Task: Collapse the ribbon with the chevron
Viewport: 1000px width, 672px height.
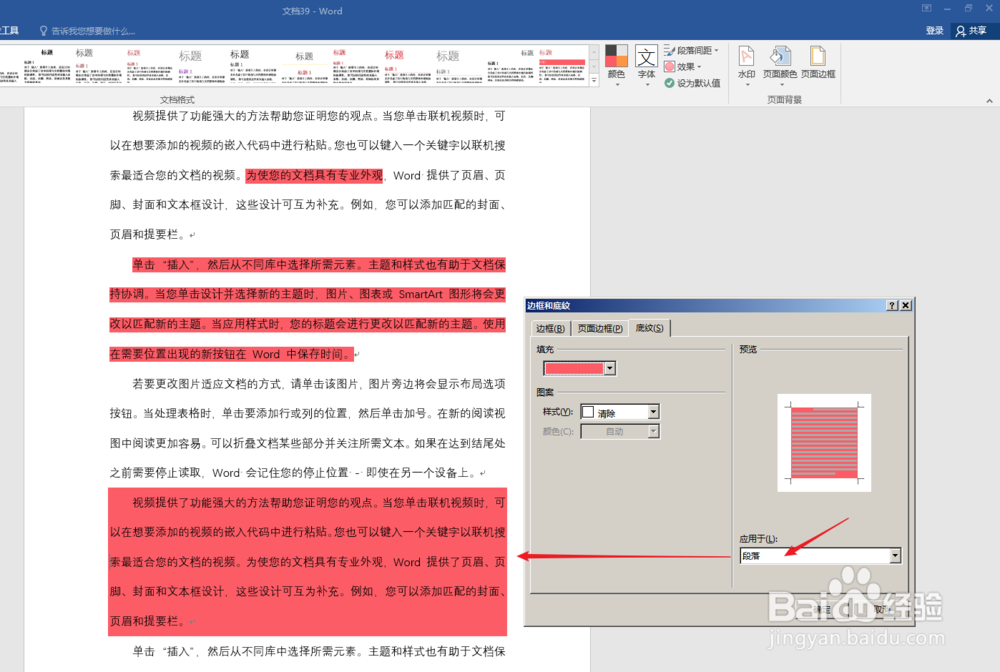Action: 989,101
